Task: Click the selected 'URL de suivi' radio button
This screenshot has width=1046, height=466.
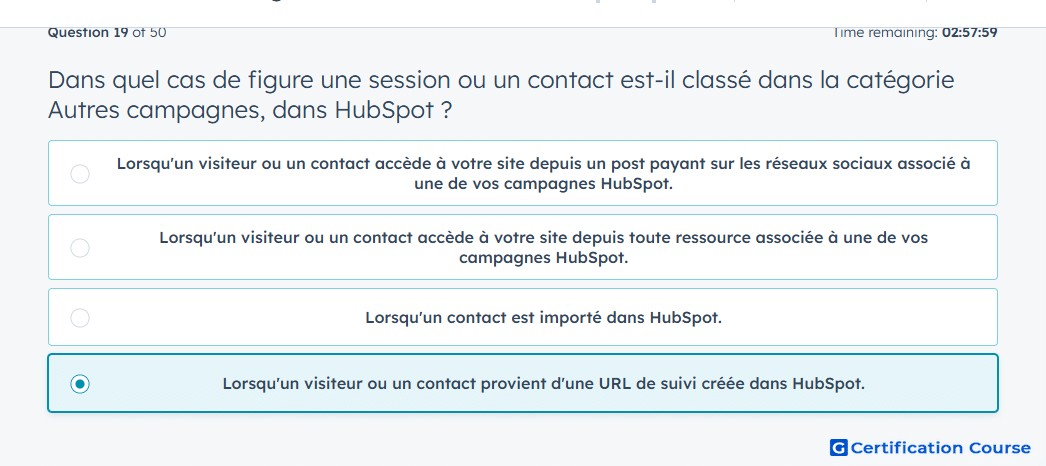Action: click(80, 384)
